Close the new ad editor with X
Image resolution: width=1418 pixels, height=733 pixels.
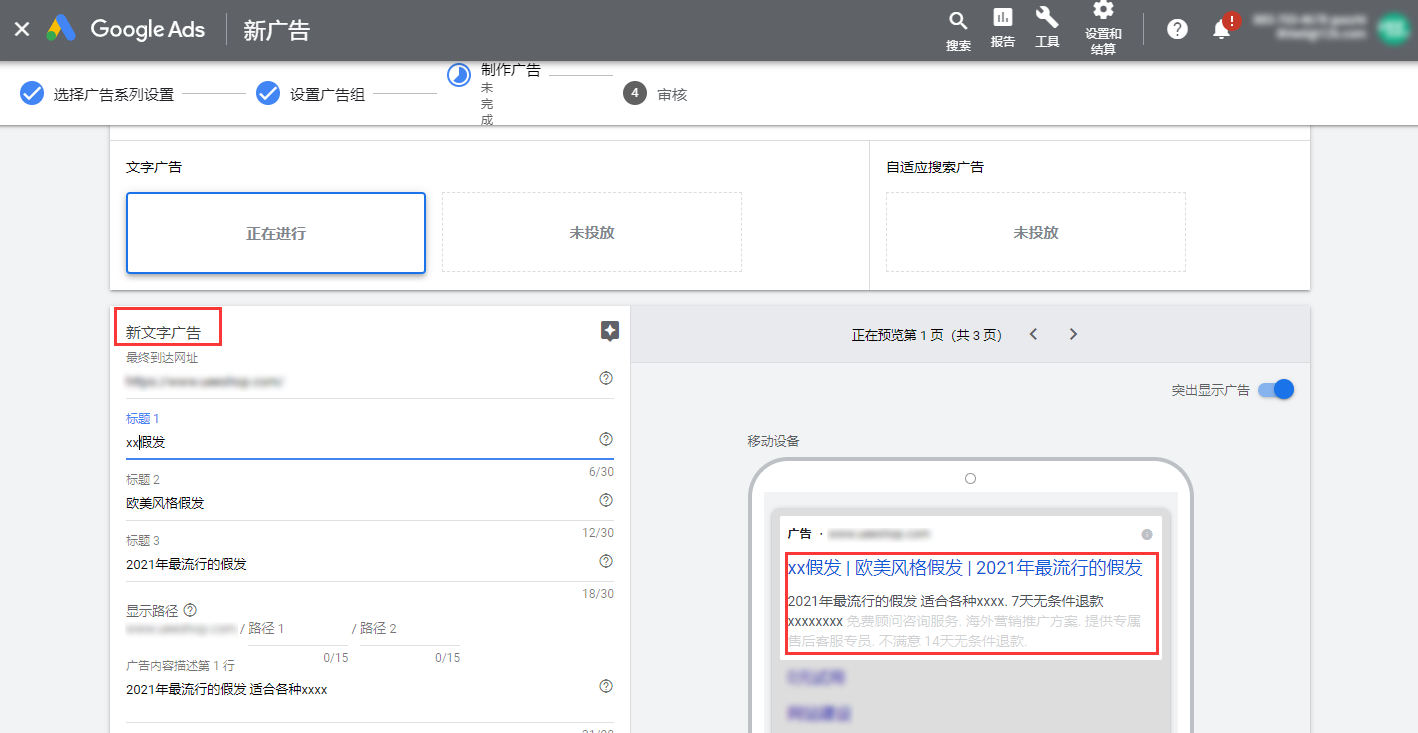[22, 29]
